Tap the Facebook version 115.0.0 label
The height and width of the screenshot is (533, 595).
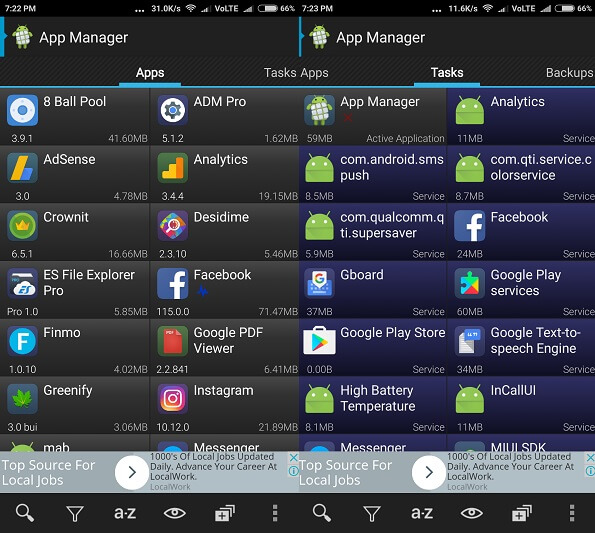[173, 312]
